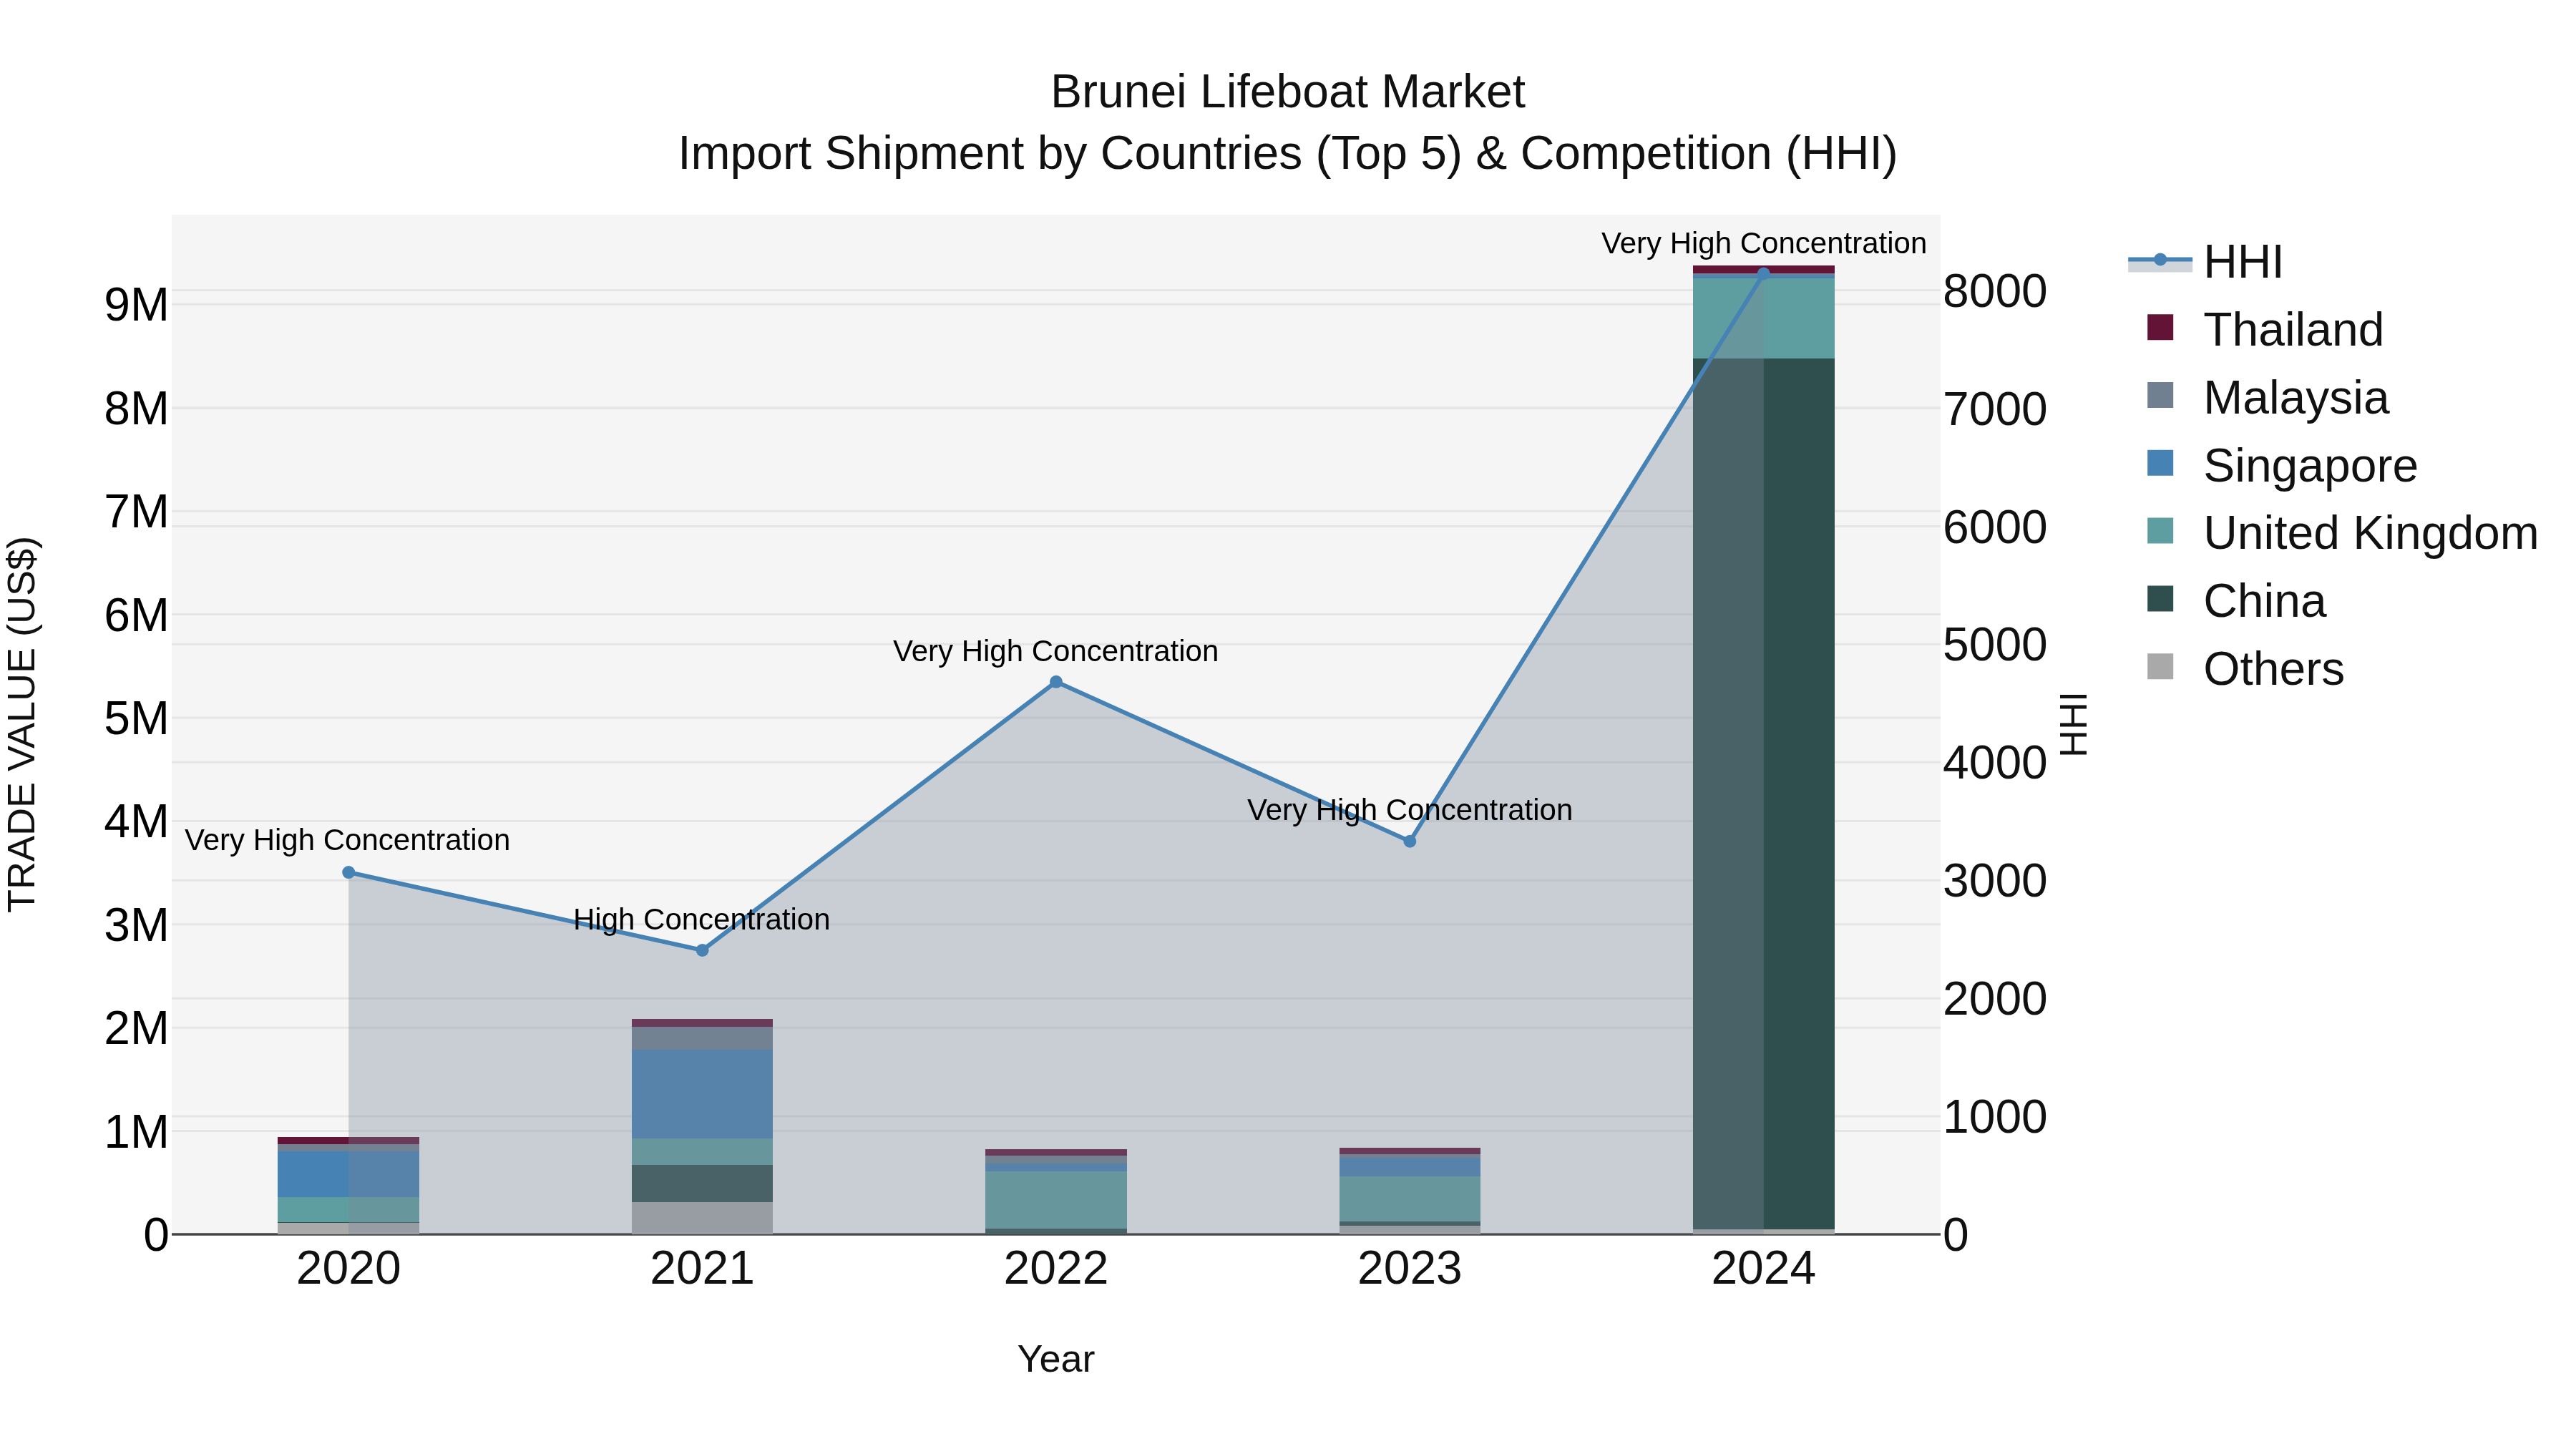Click the 2021 HHI data point
The image size is (2576, 1449).
[702, 950]
